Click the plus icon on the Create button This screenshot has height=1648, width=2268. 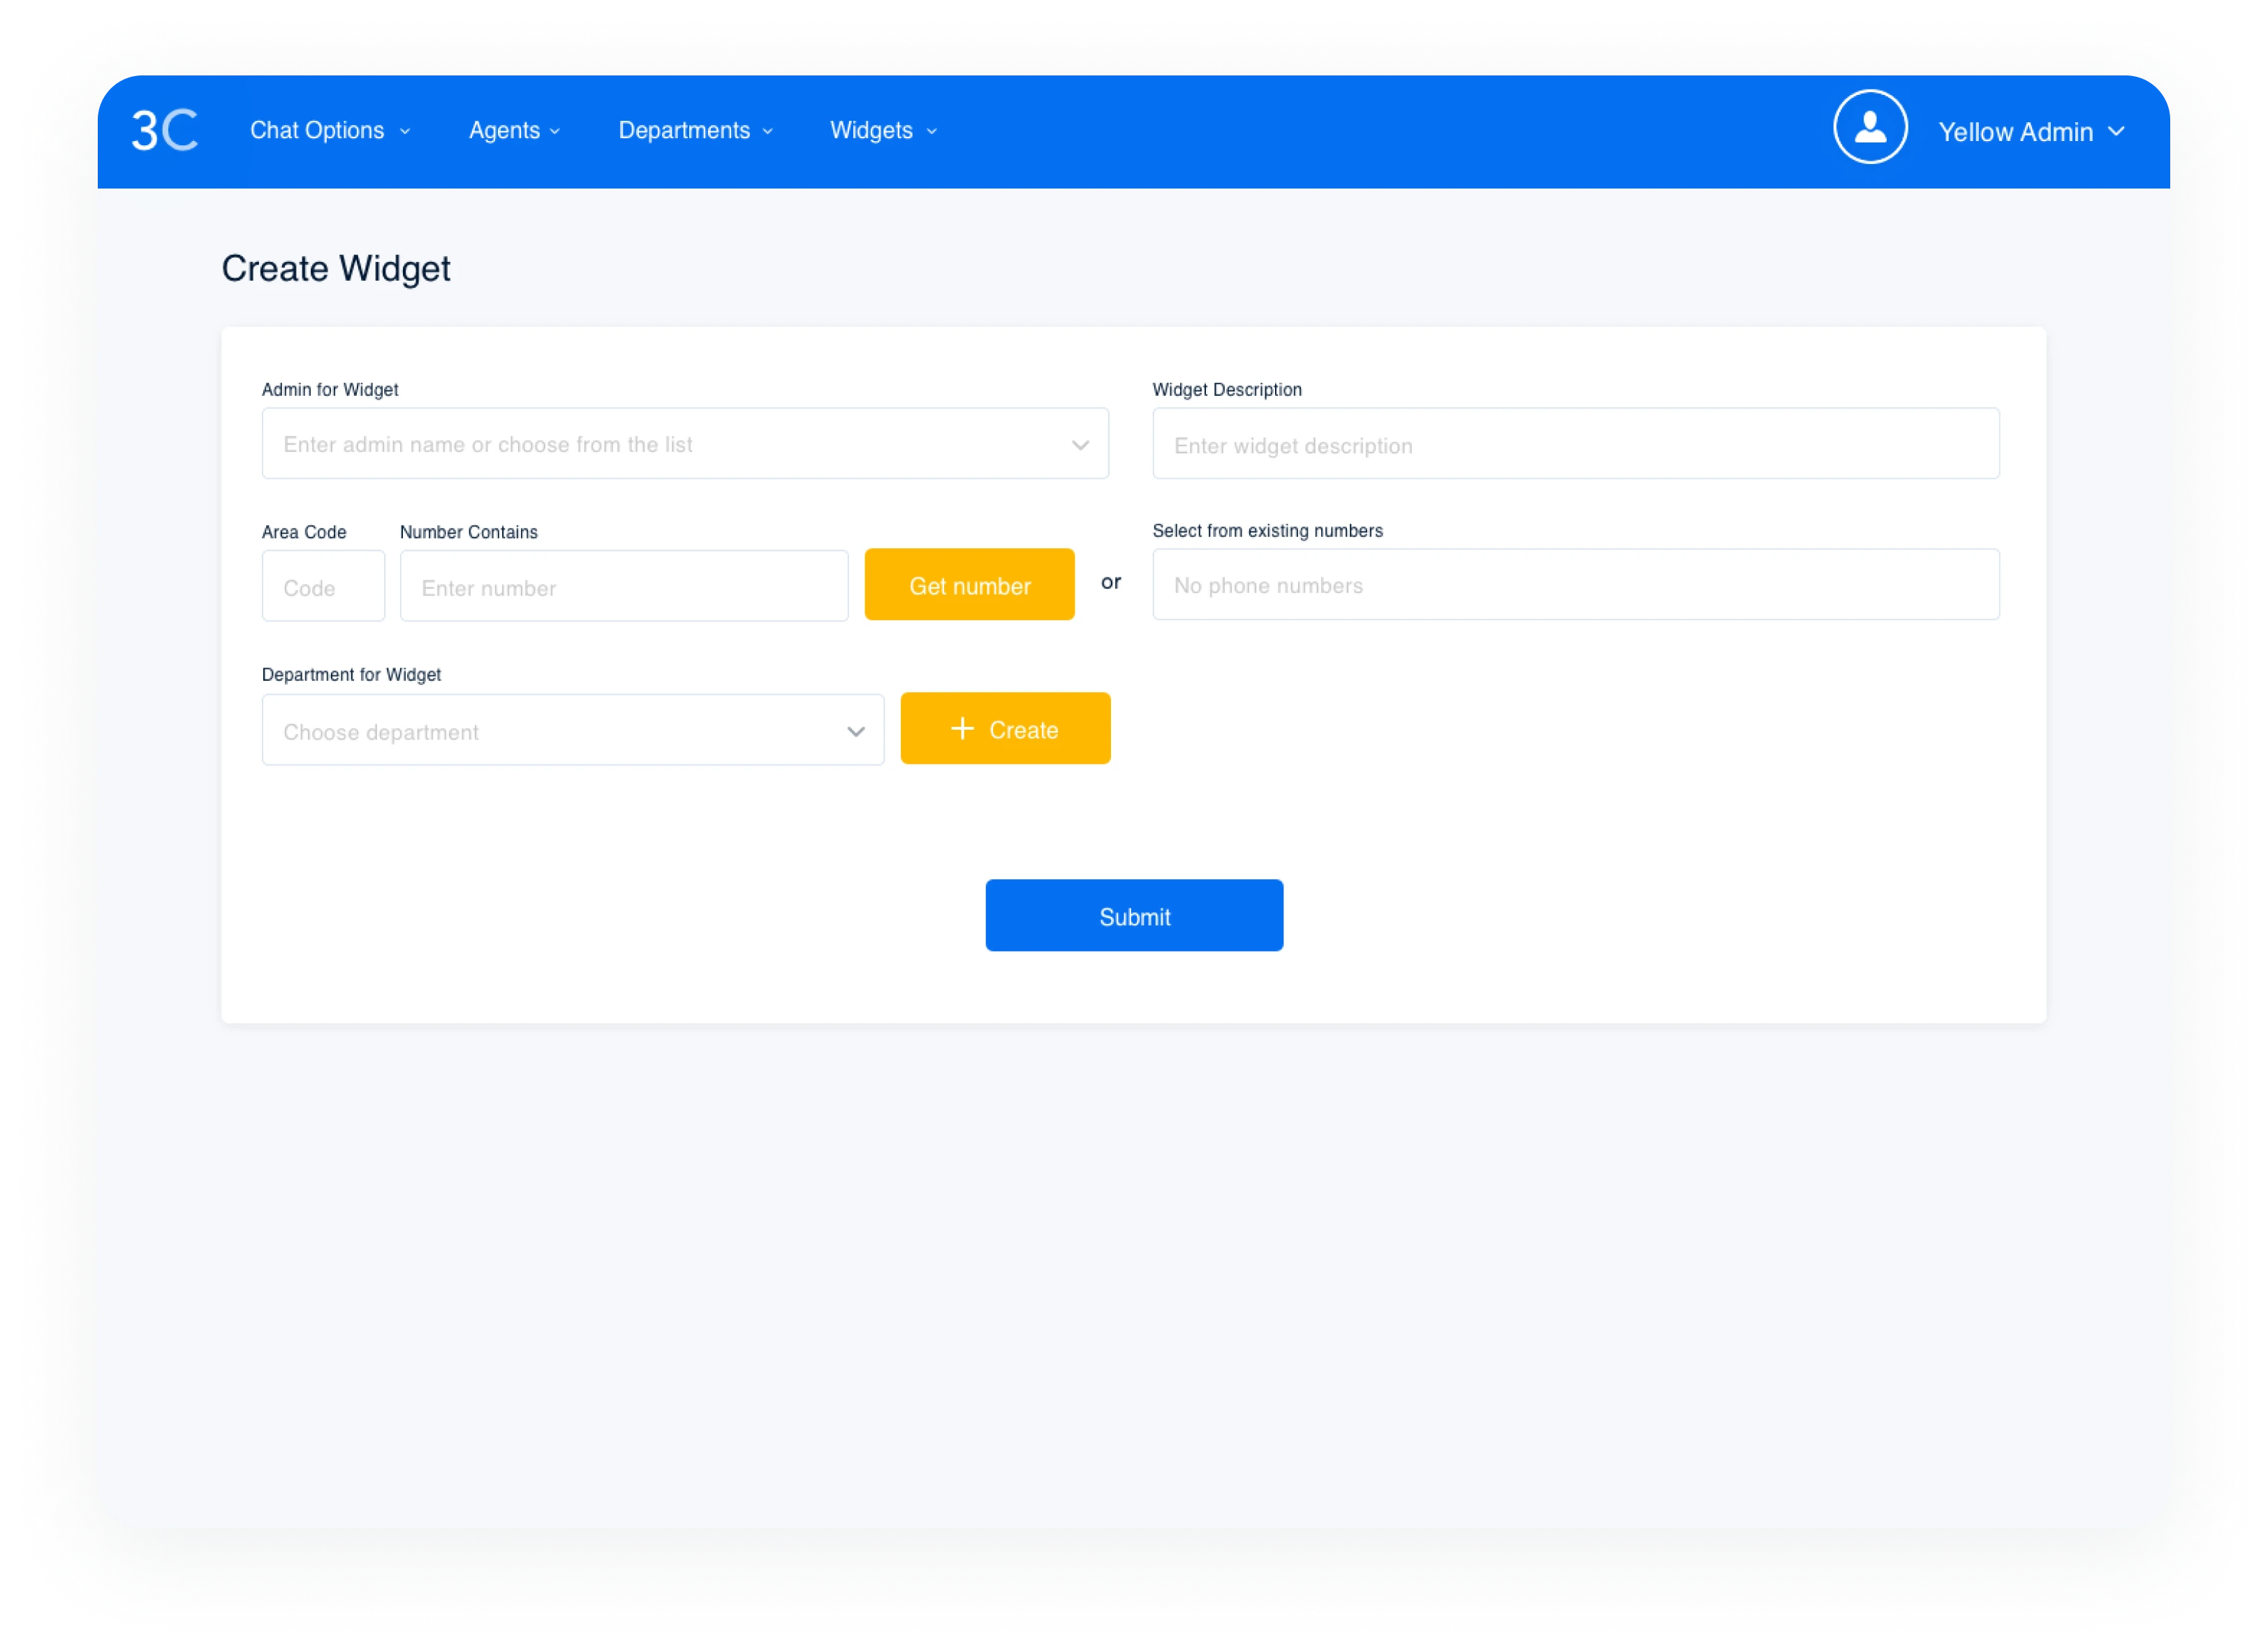(x=962, y=729)
